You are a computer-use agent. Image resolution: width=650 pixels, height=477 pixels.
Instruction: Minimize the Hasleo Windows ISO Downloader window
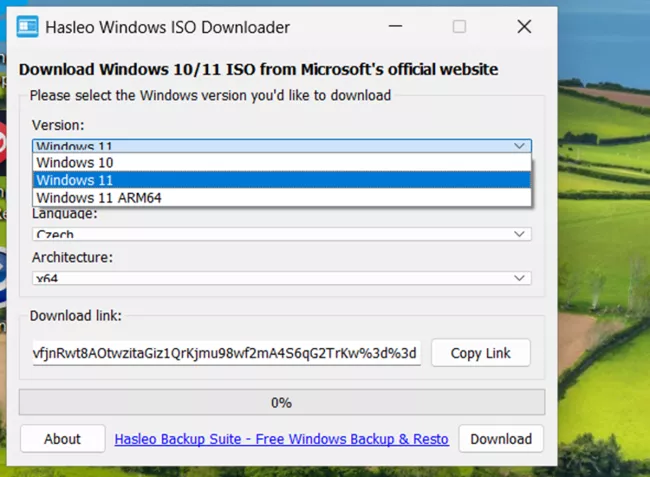coord(395,27)
